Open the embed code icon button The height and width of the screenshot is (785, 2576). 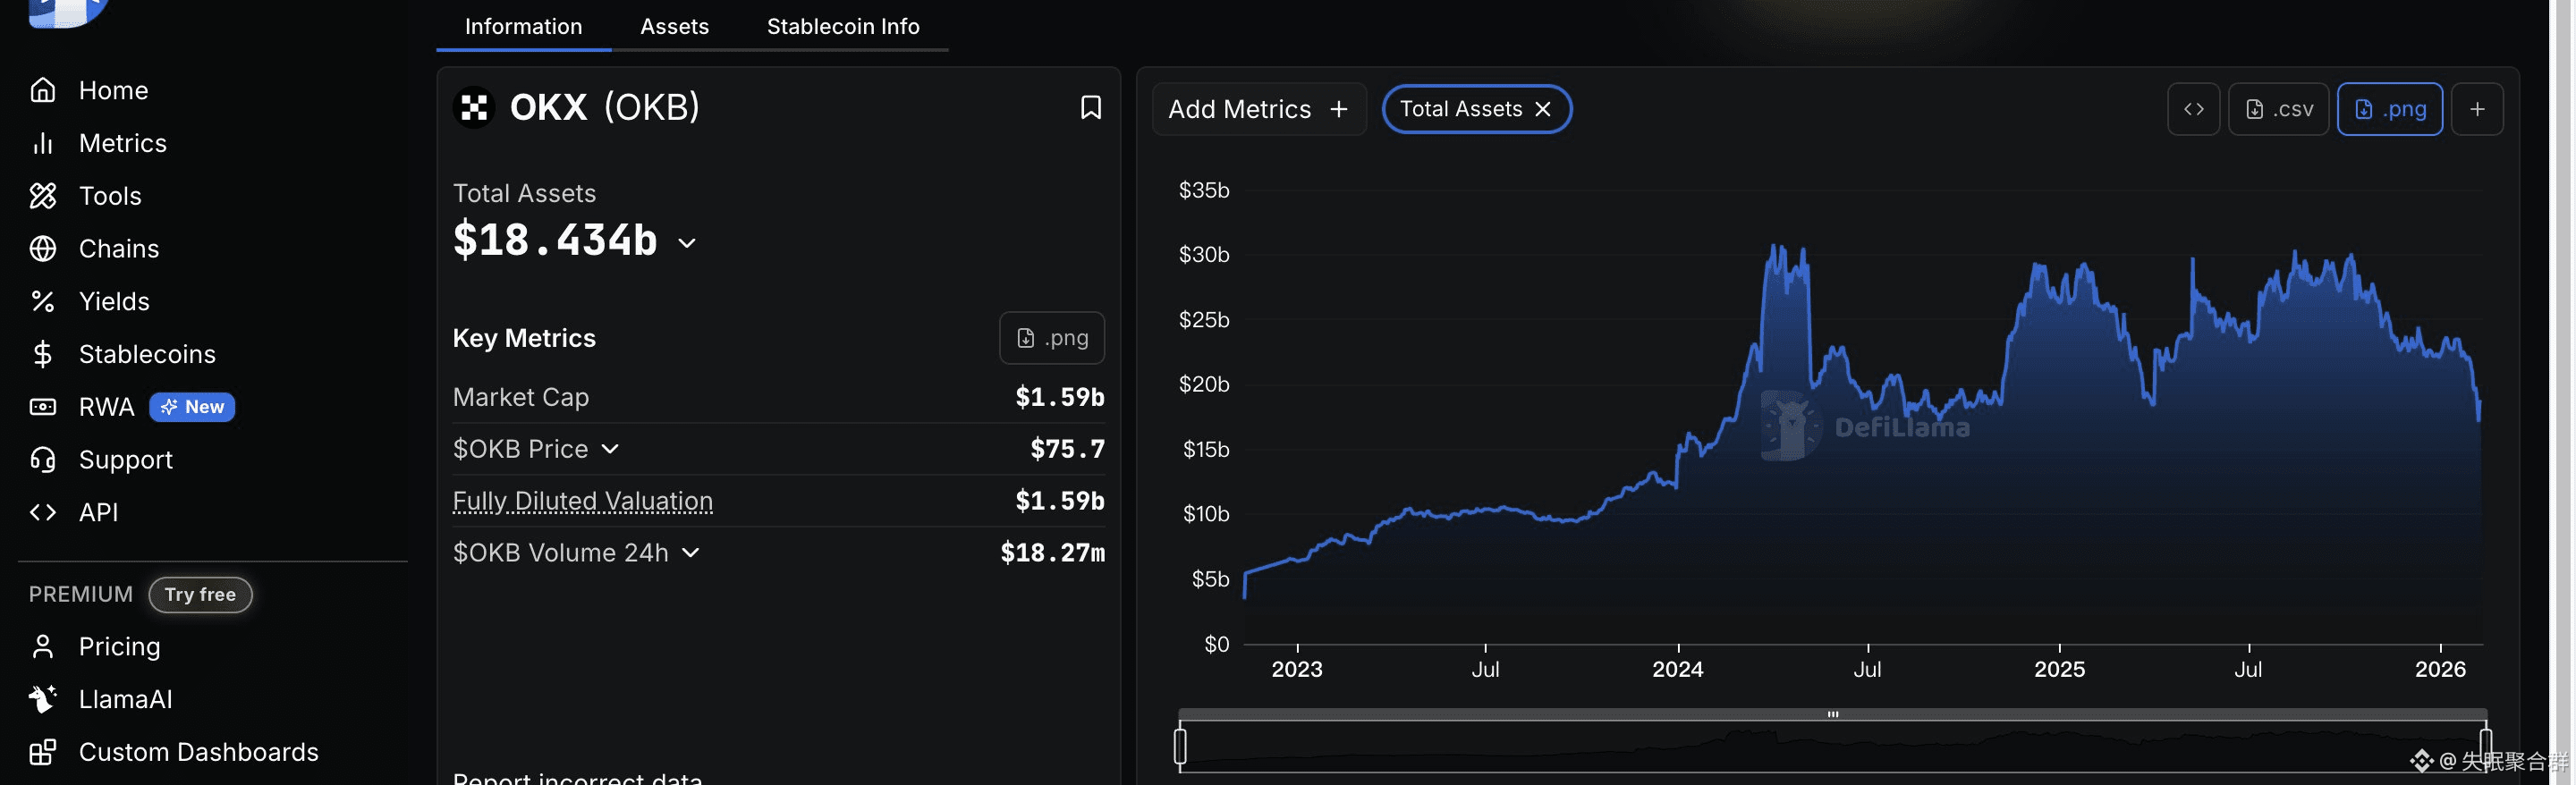coord(2193,109)
